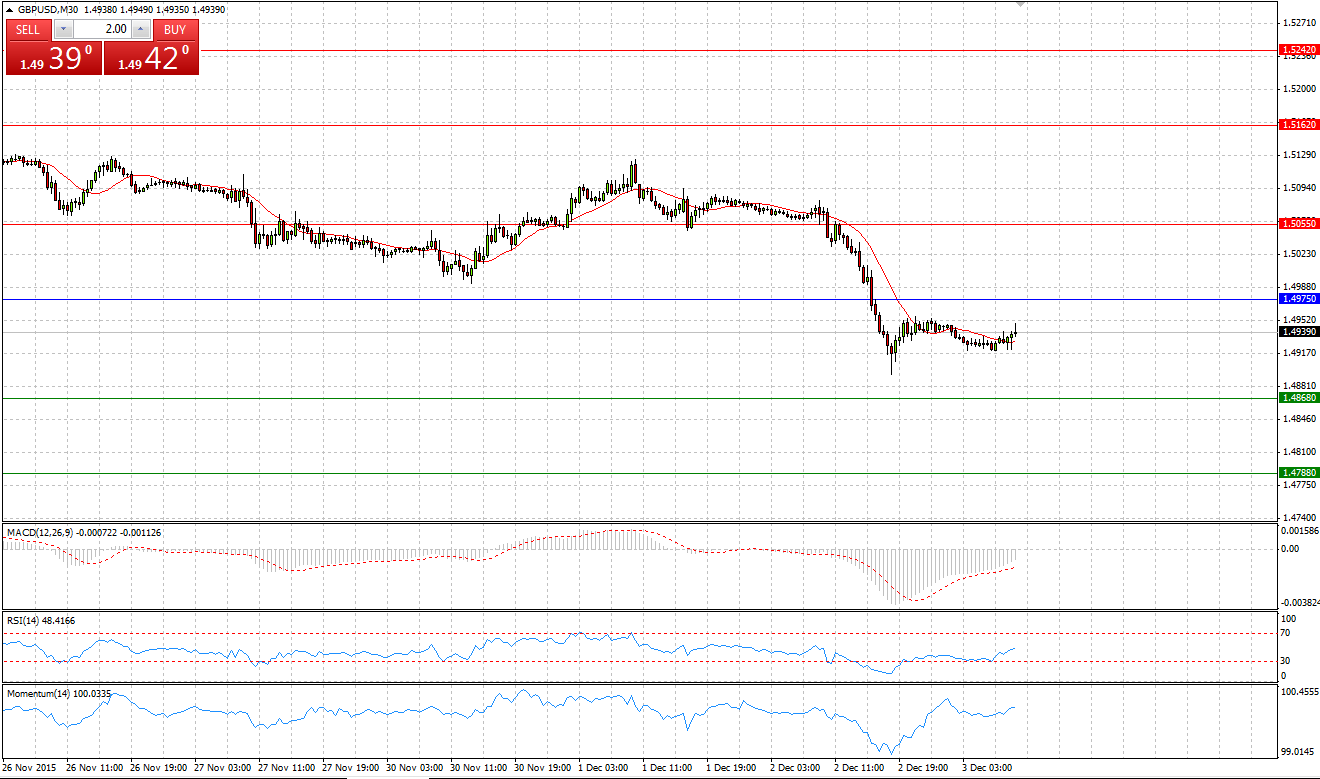Click the Momentum(14) 100.0335 indicator label

(x=58, y=692)
